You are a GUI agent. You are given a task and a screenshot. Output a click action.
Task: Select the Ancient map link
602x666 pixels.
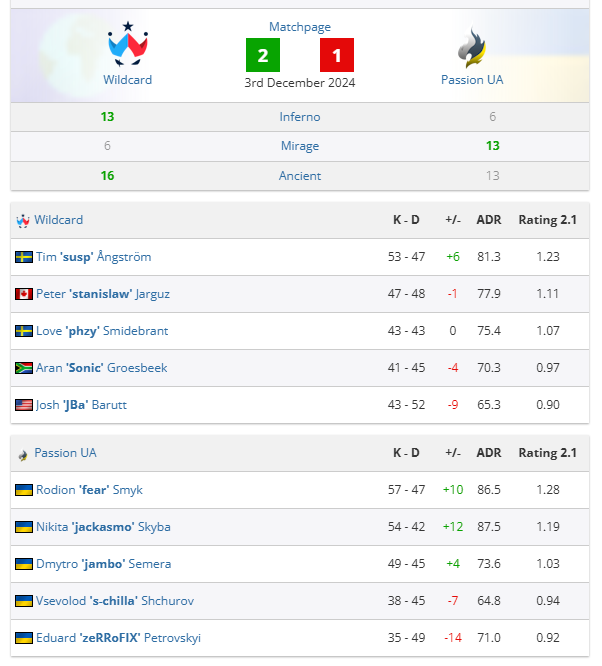pyautogui.click(x=300, y=176)
